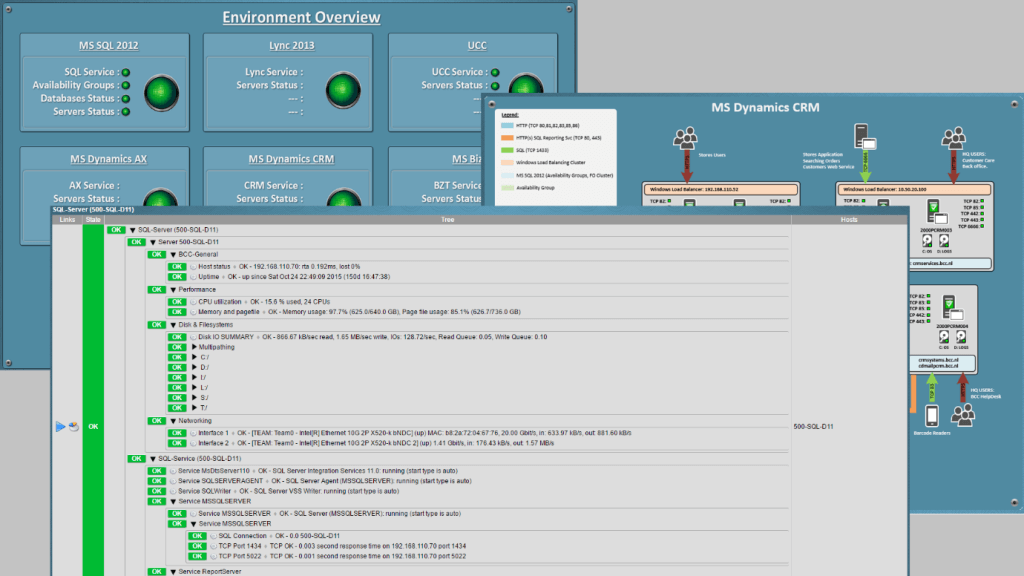This screenshot has width=1024, height=576.
Task: Open the UCC title link
Action: 477,46
